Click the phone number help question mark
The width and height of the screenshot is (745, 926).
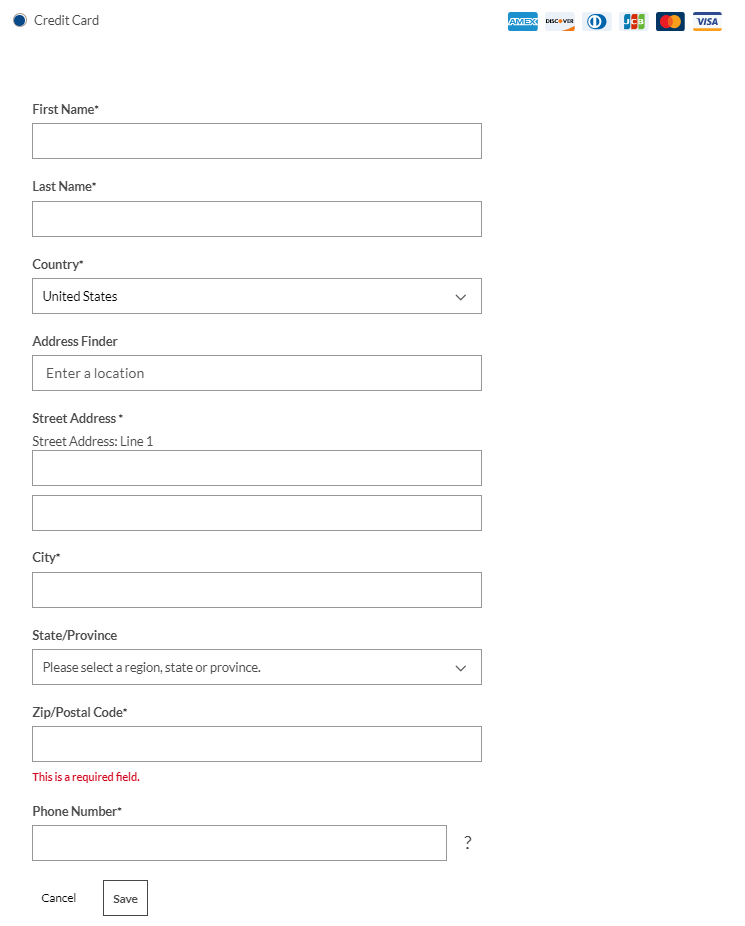pyautogui.click(x=467, y=843)
